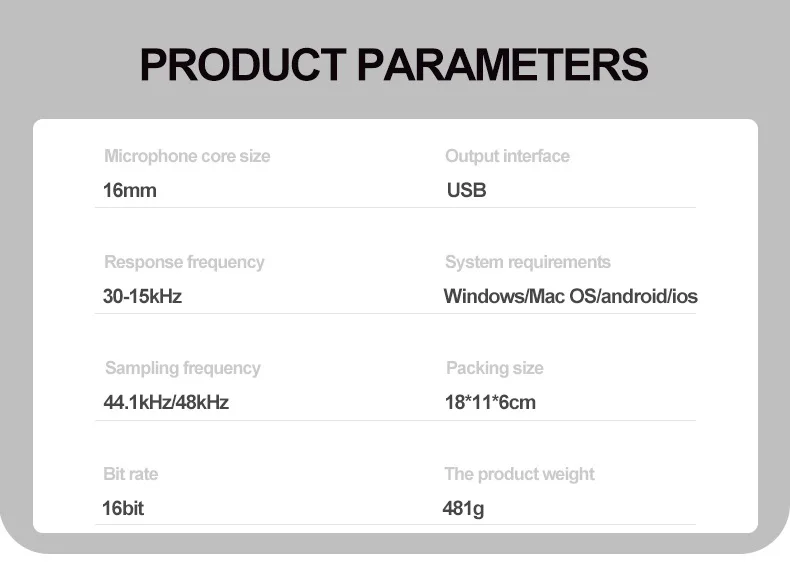Select the Output interface label

pos(507,156)
